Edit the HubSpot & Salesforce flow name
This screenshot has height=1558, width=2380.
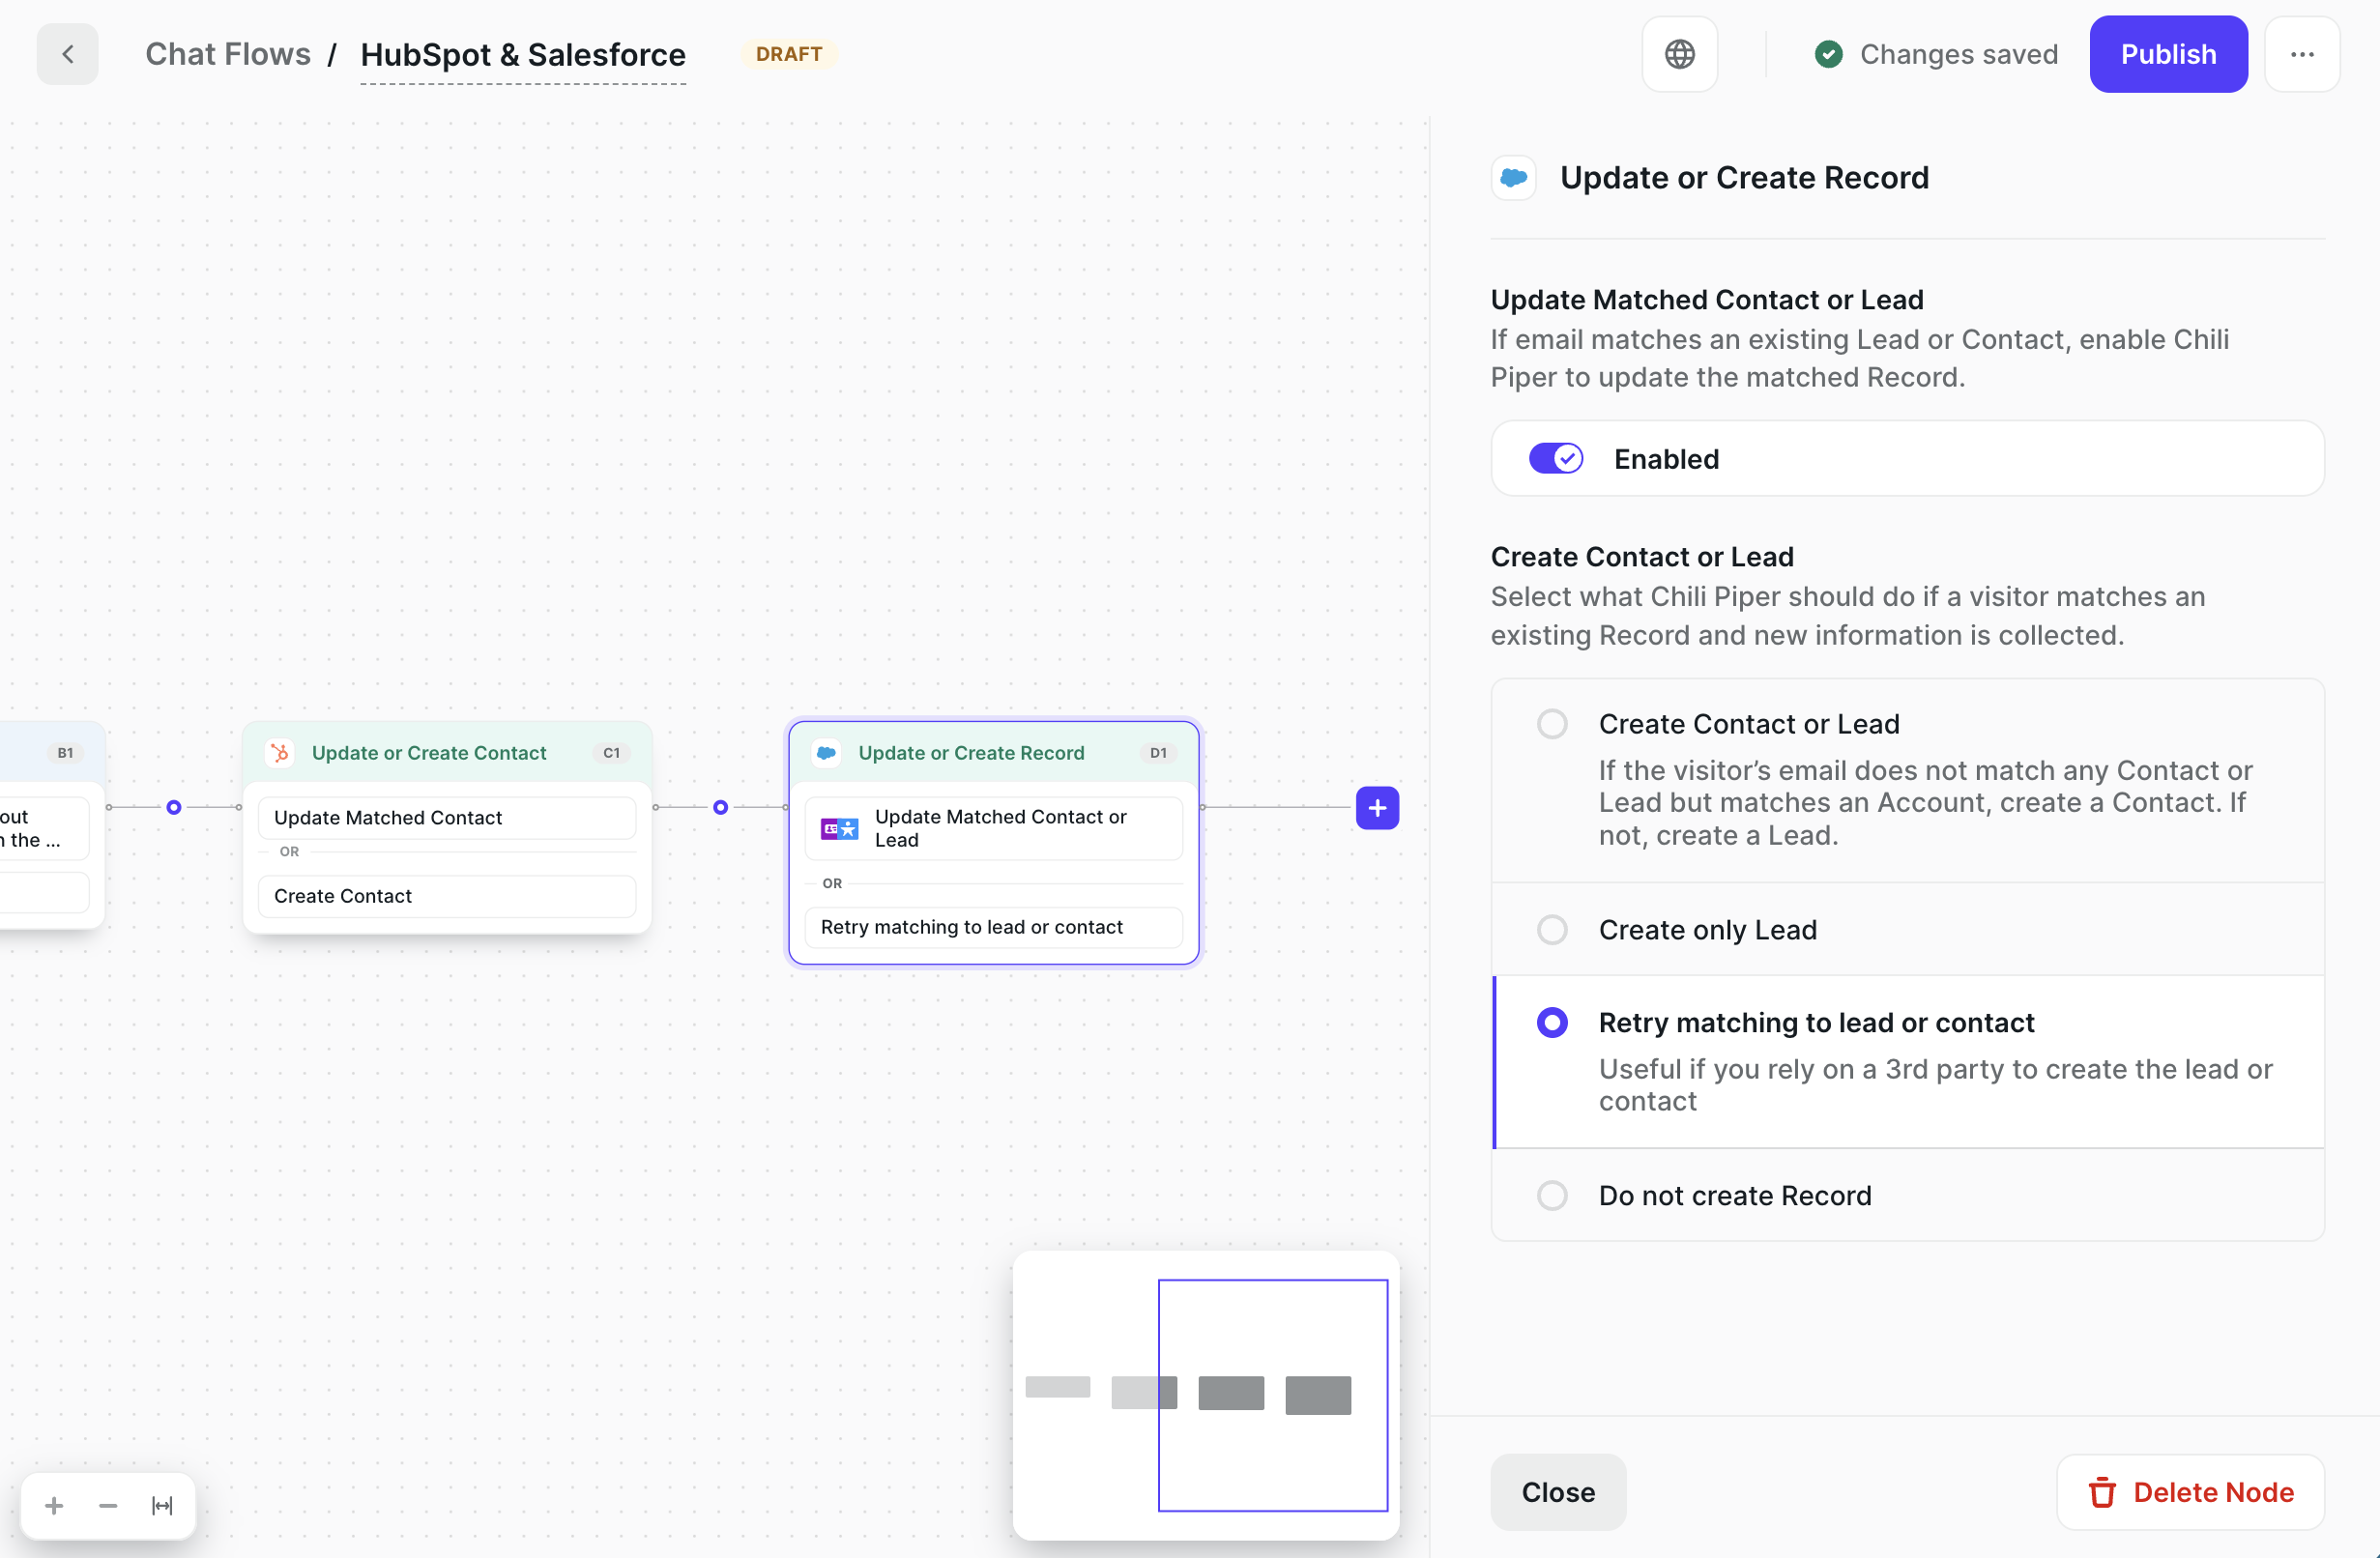point(523,54)
